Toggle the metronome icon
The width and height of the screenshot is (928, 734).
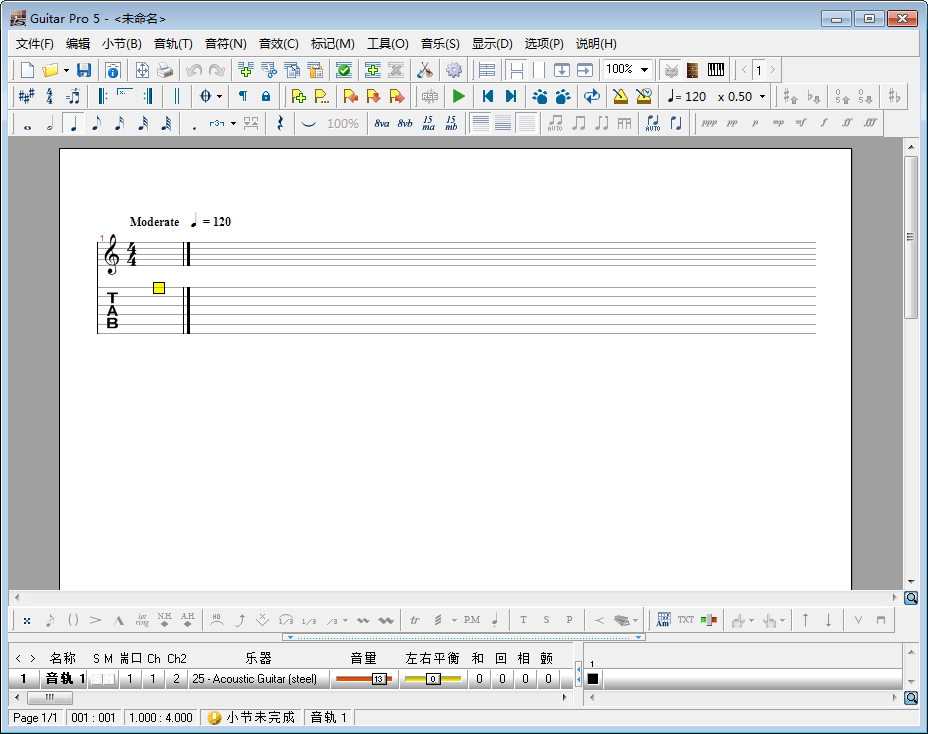pos(620,96)
